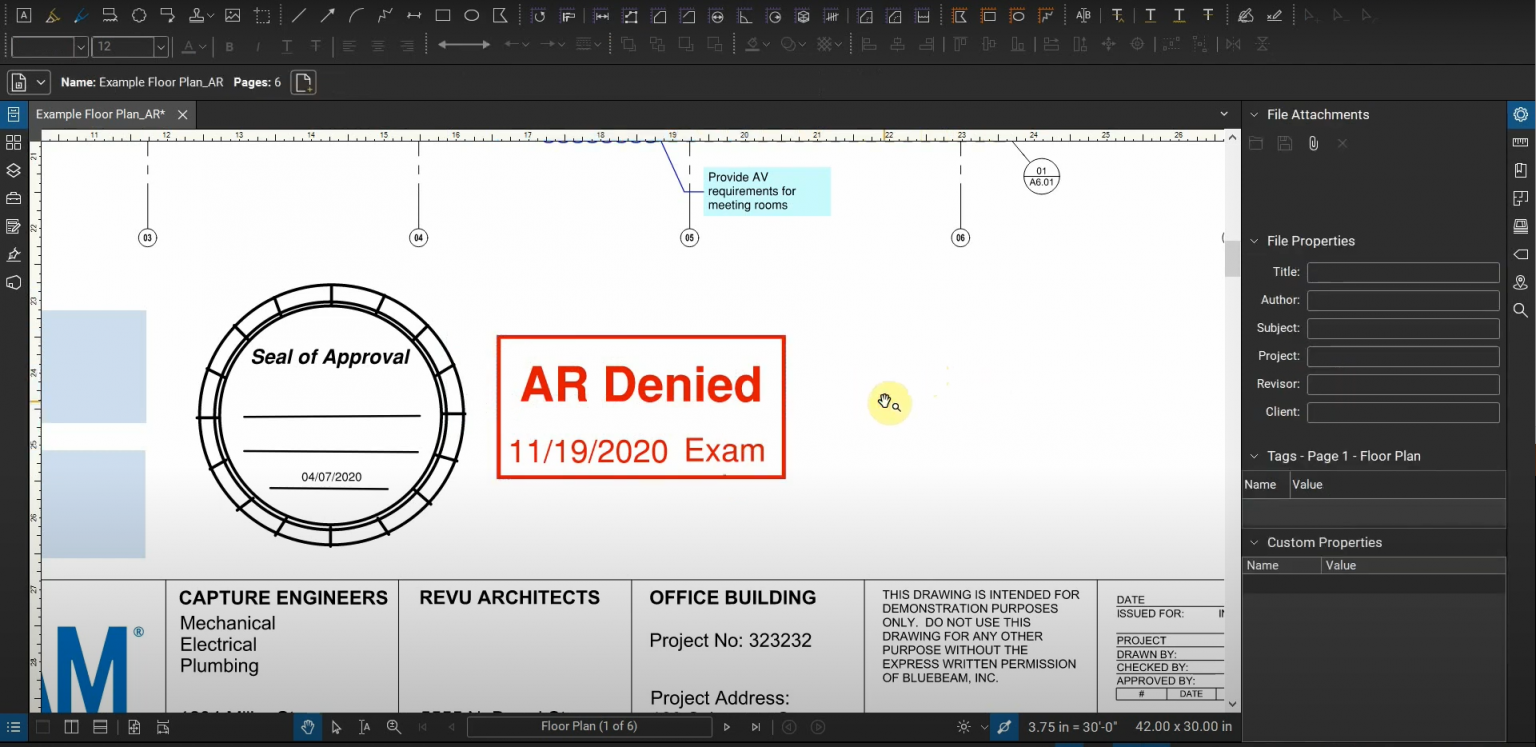Toggle underline text formatting
This screenshot has height=747, width=1536.
pyautogui.click(x=285, y=47)
